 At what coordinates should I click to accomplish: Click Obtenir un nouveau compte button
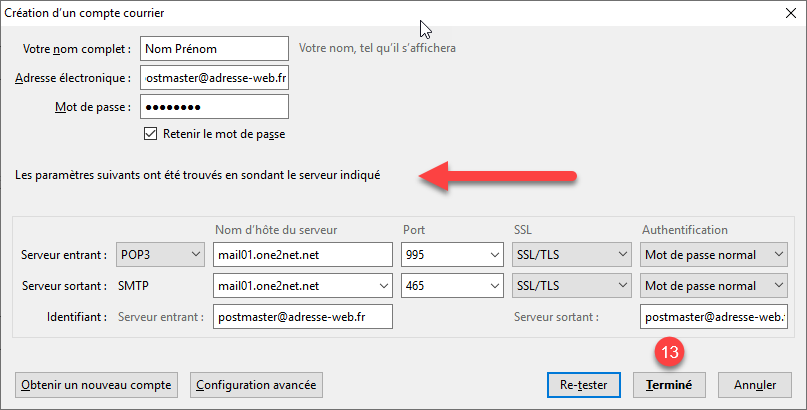(x=96, y=385)
